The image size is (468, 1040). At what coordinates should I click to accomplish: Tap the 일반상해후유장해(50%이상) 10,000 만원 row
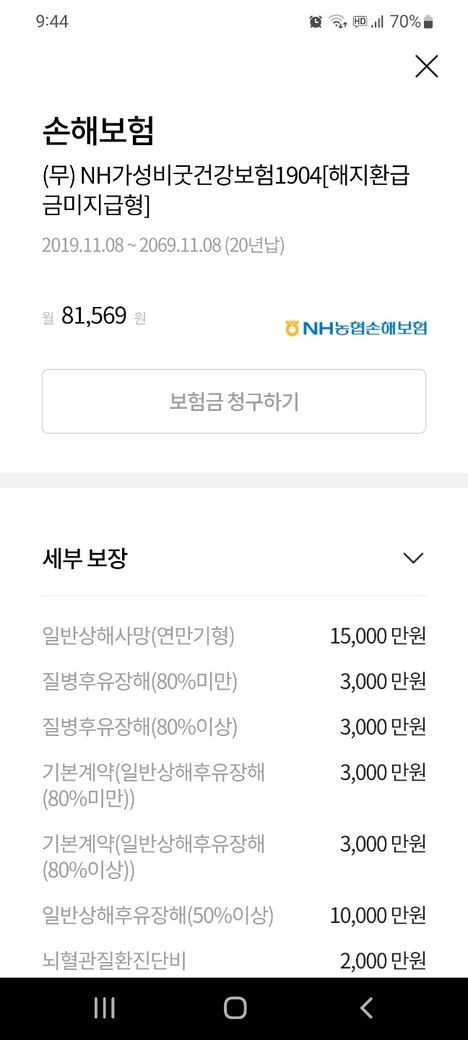[x=233, y=916]
